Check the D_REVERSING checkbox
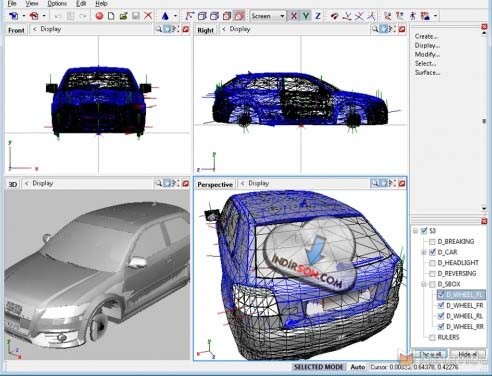 (x=432, y=273)
